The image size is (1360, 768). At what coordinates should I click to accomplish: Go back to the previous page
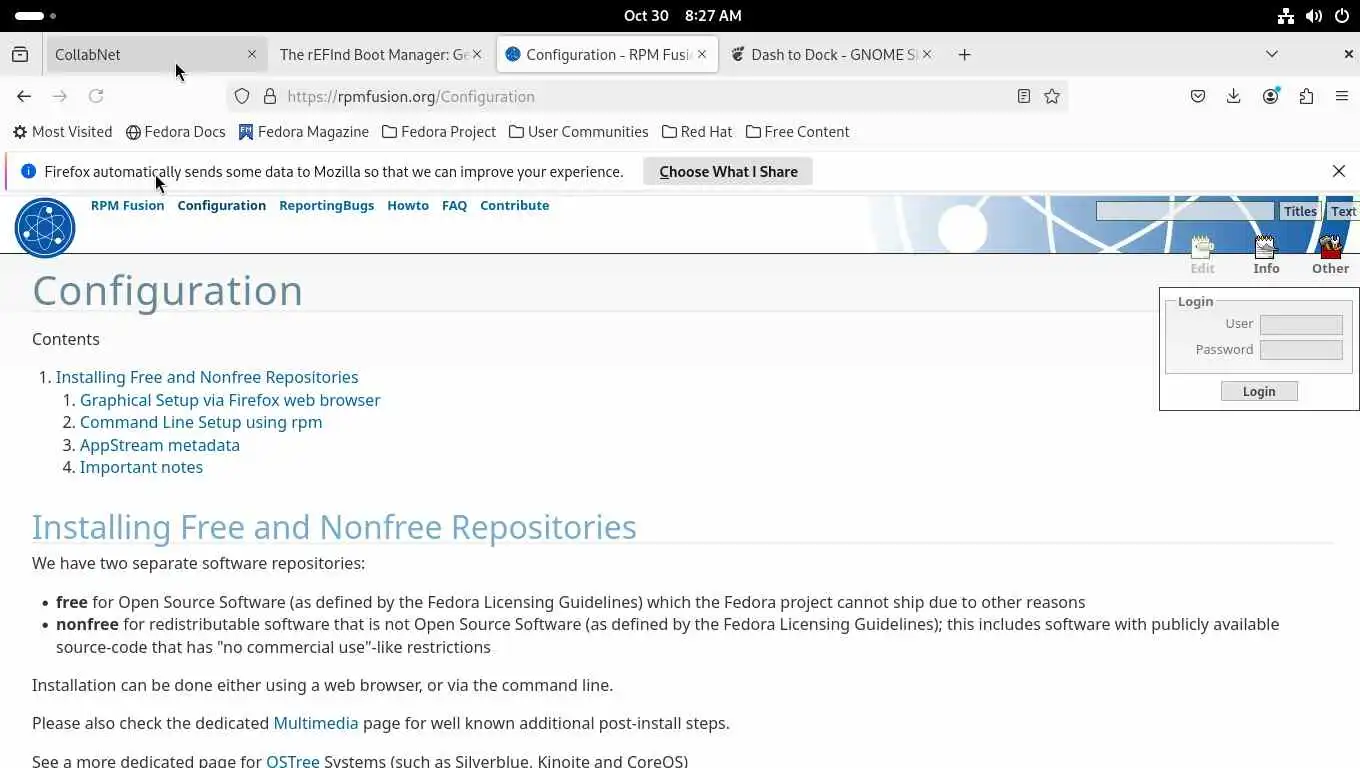24,97
